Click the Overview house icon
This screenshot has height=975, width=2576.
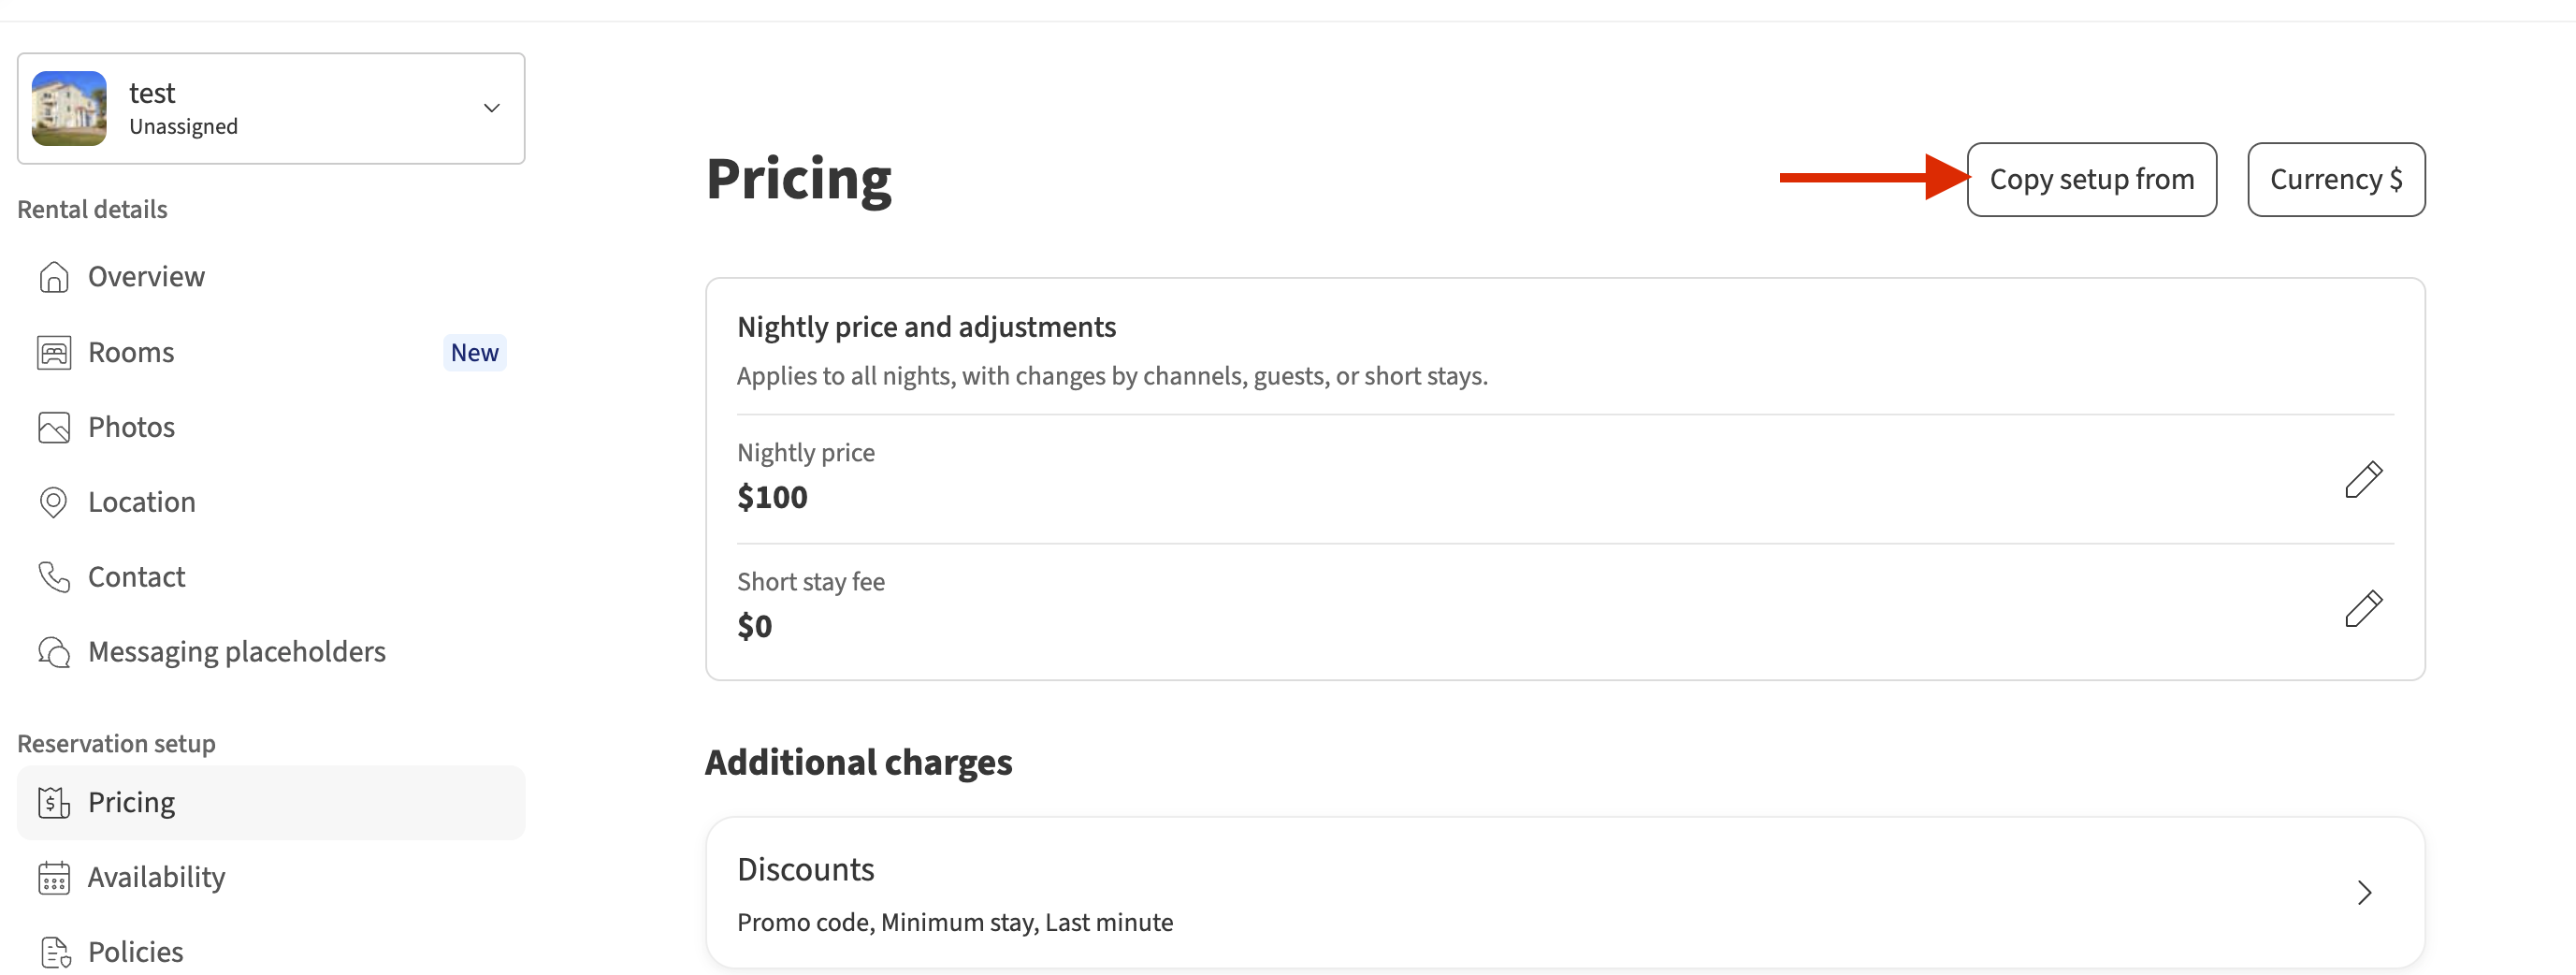point(54,277)
